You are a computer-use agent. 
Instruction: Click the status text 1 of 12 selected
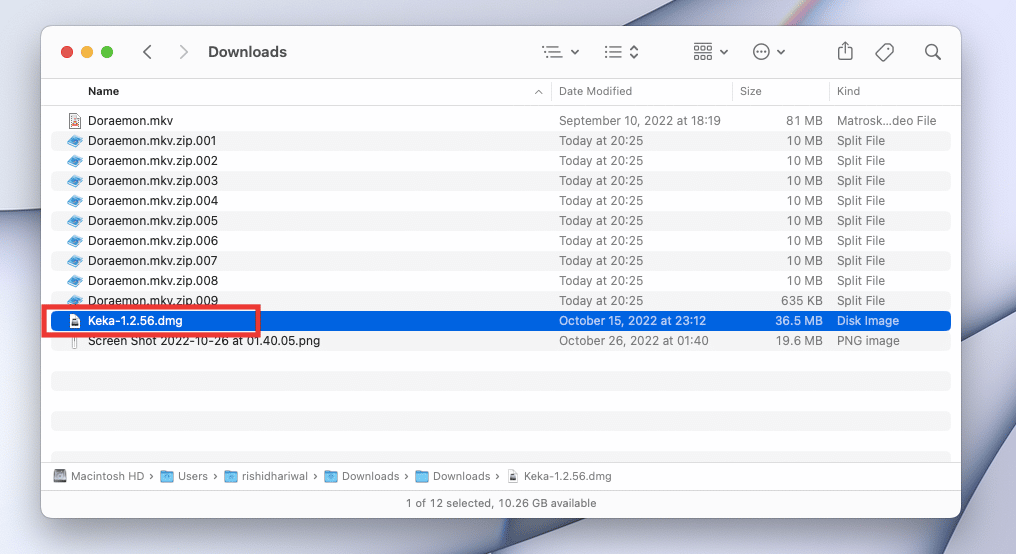tap(448, 503)
